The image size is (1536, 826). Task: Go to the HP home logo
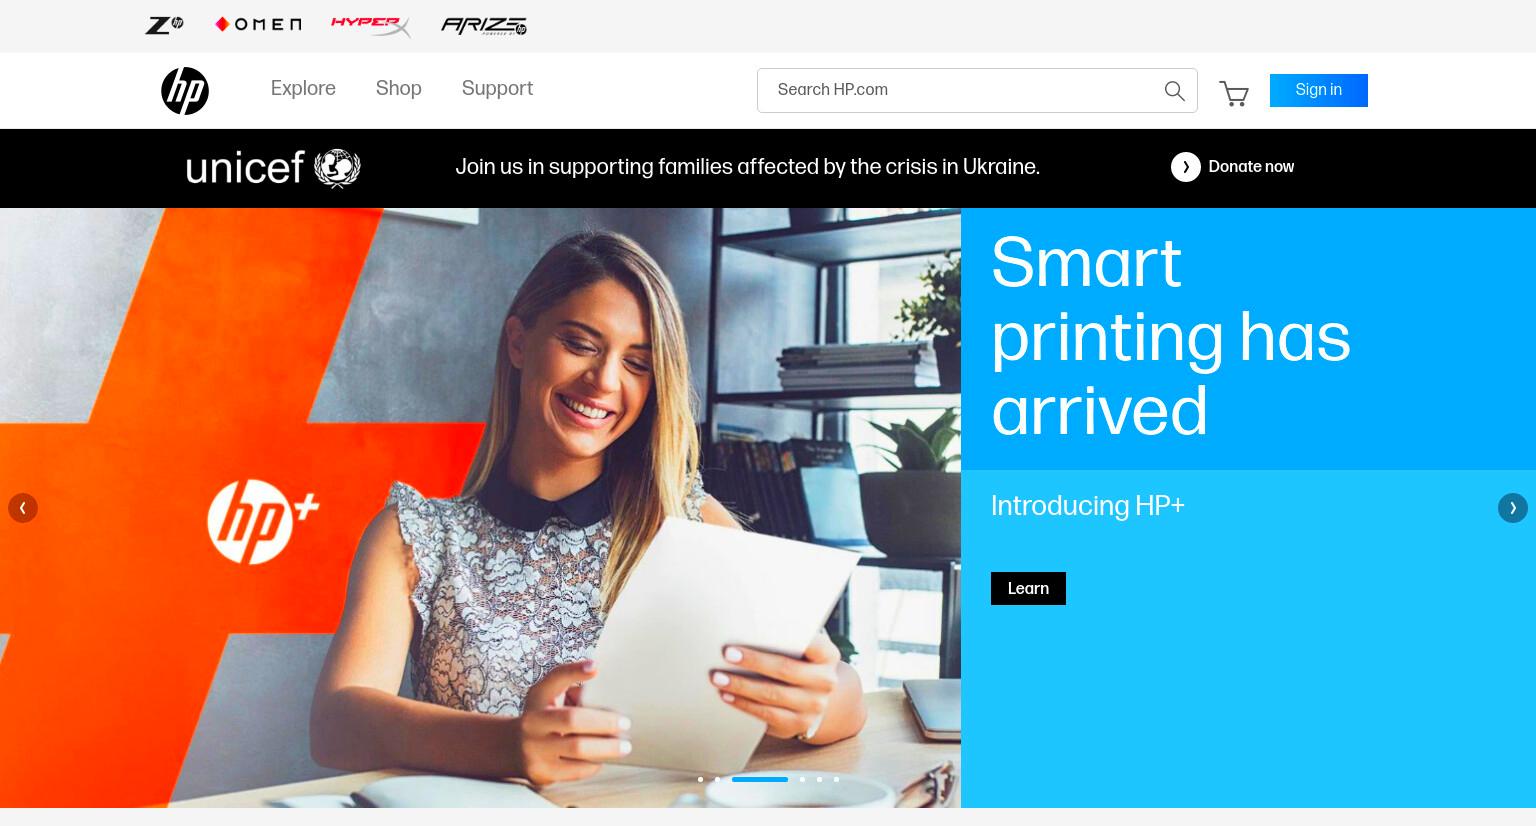tap(185, 91)
